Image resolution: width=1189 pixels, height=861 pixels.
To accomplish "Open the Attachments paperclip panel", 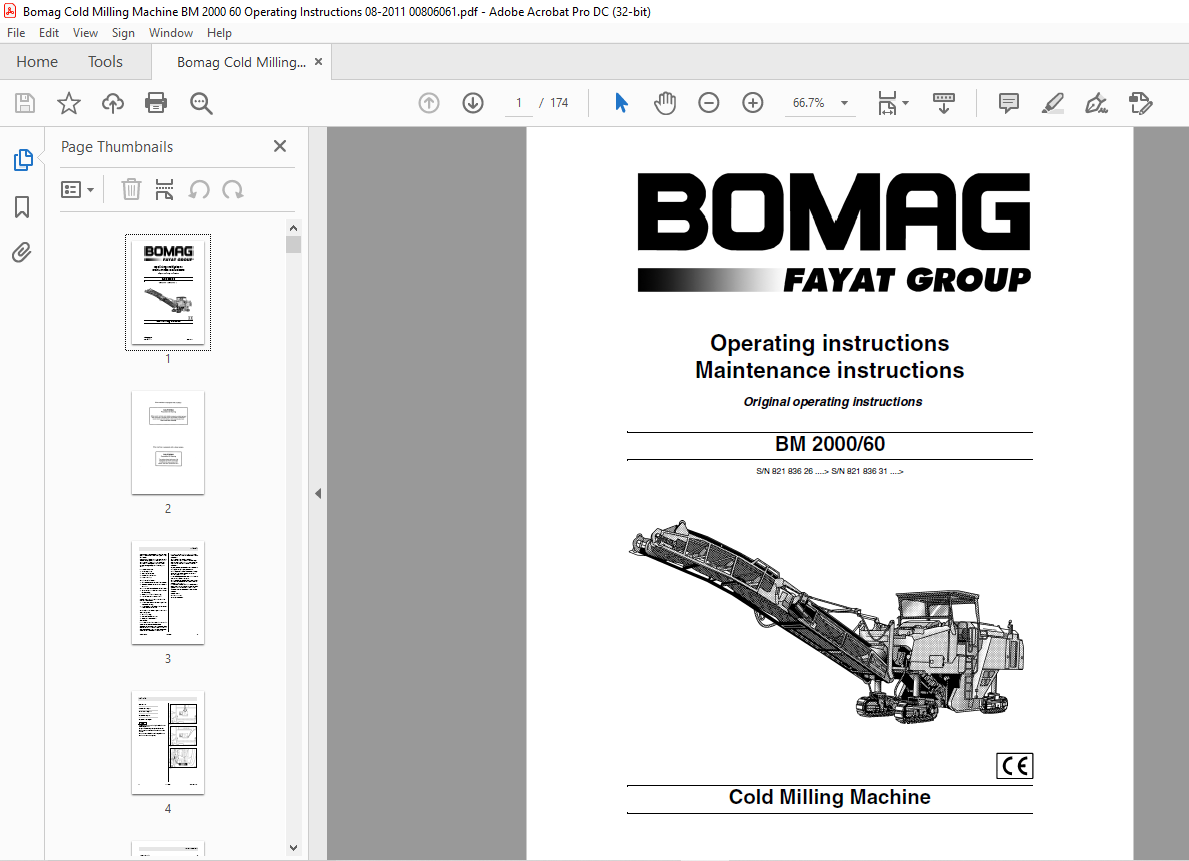I will pos(22,253).
